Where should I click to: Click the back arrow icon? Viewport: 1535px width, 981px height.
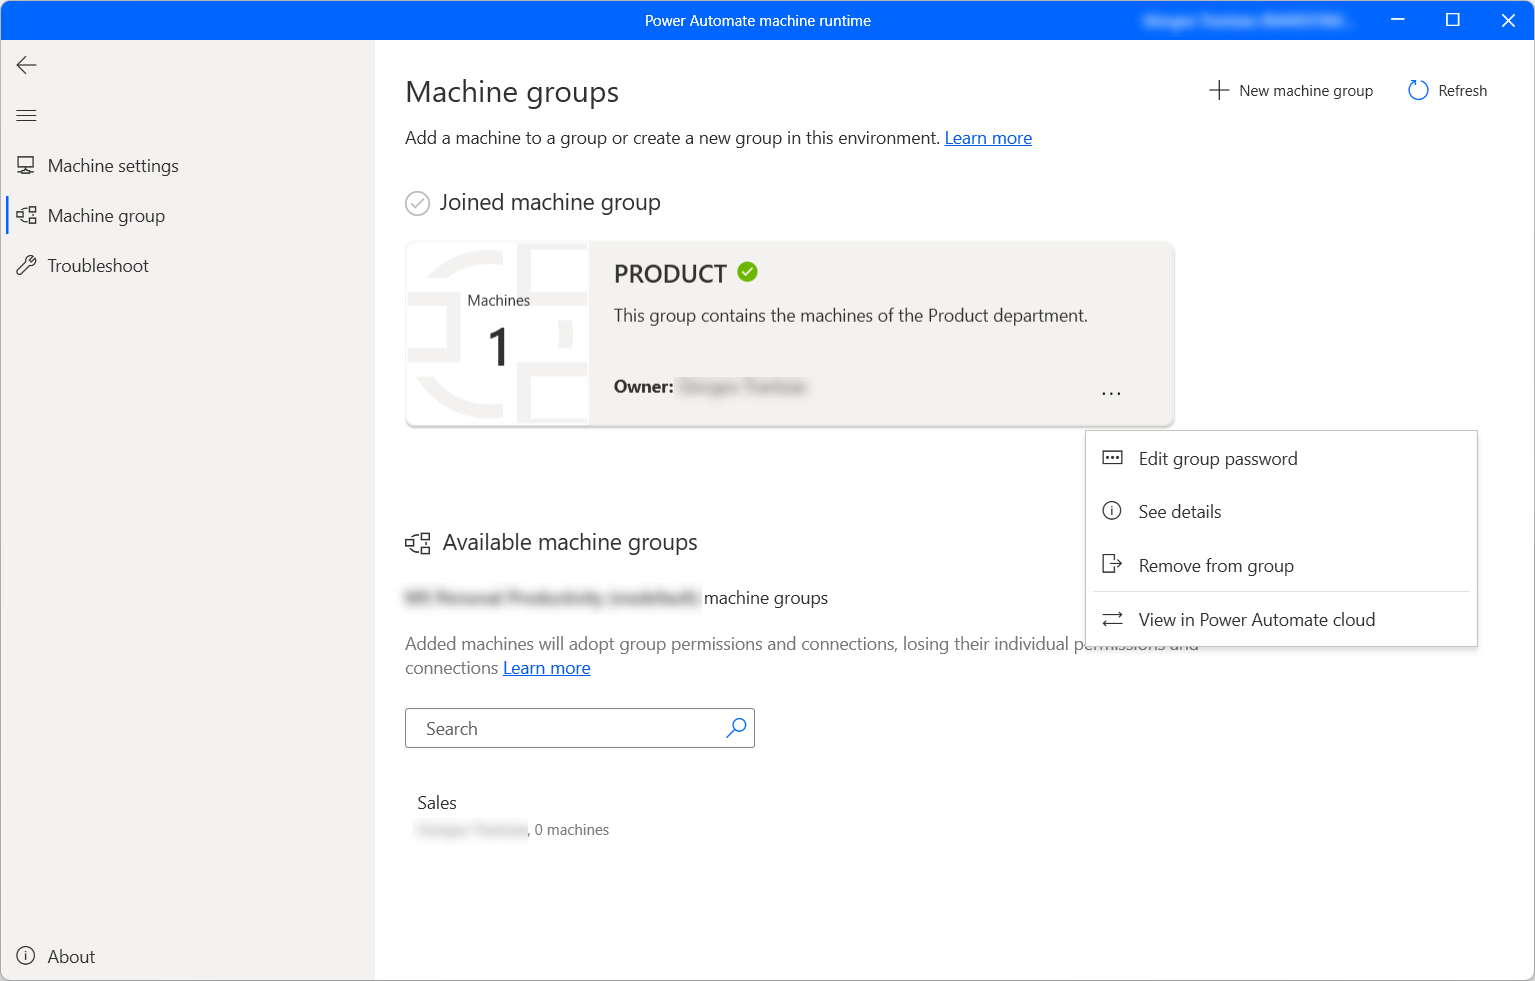pyautogui.click(x=27, y=65)
